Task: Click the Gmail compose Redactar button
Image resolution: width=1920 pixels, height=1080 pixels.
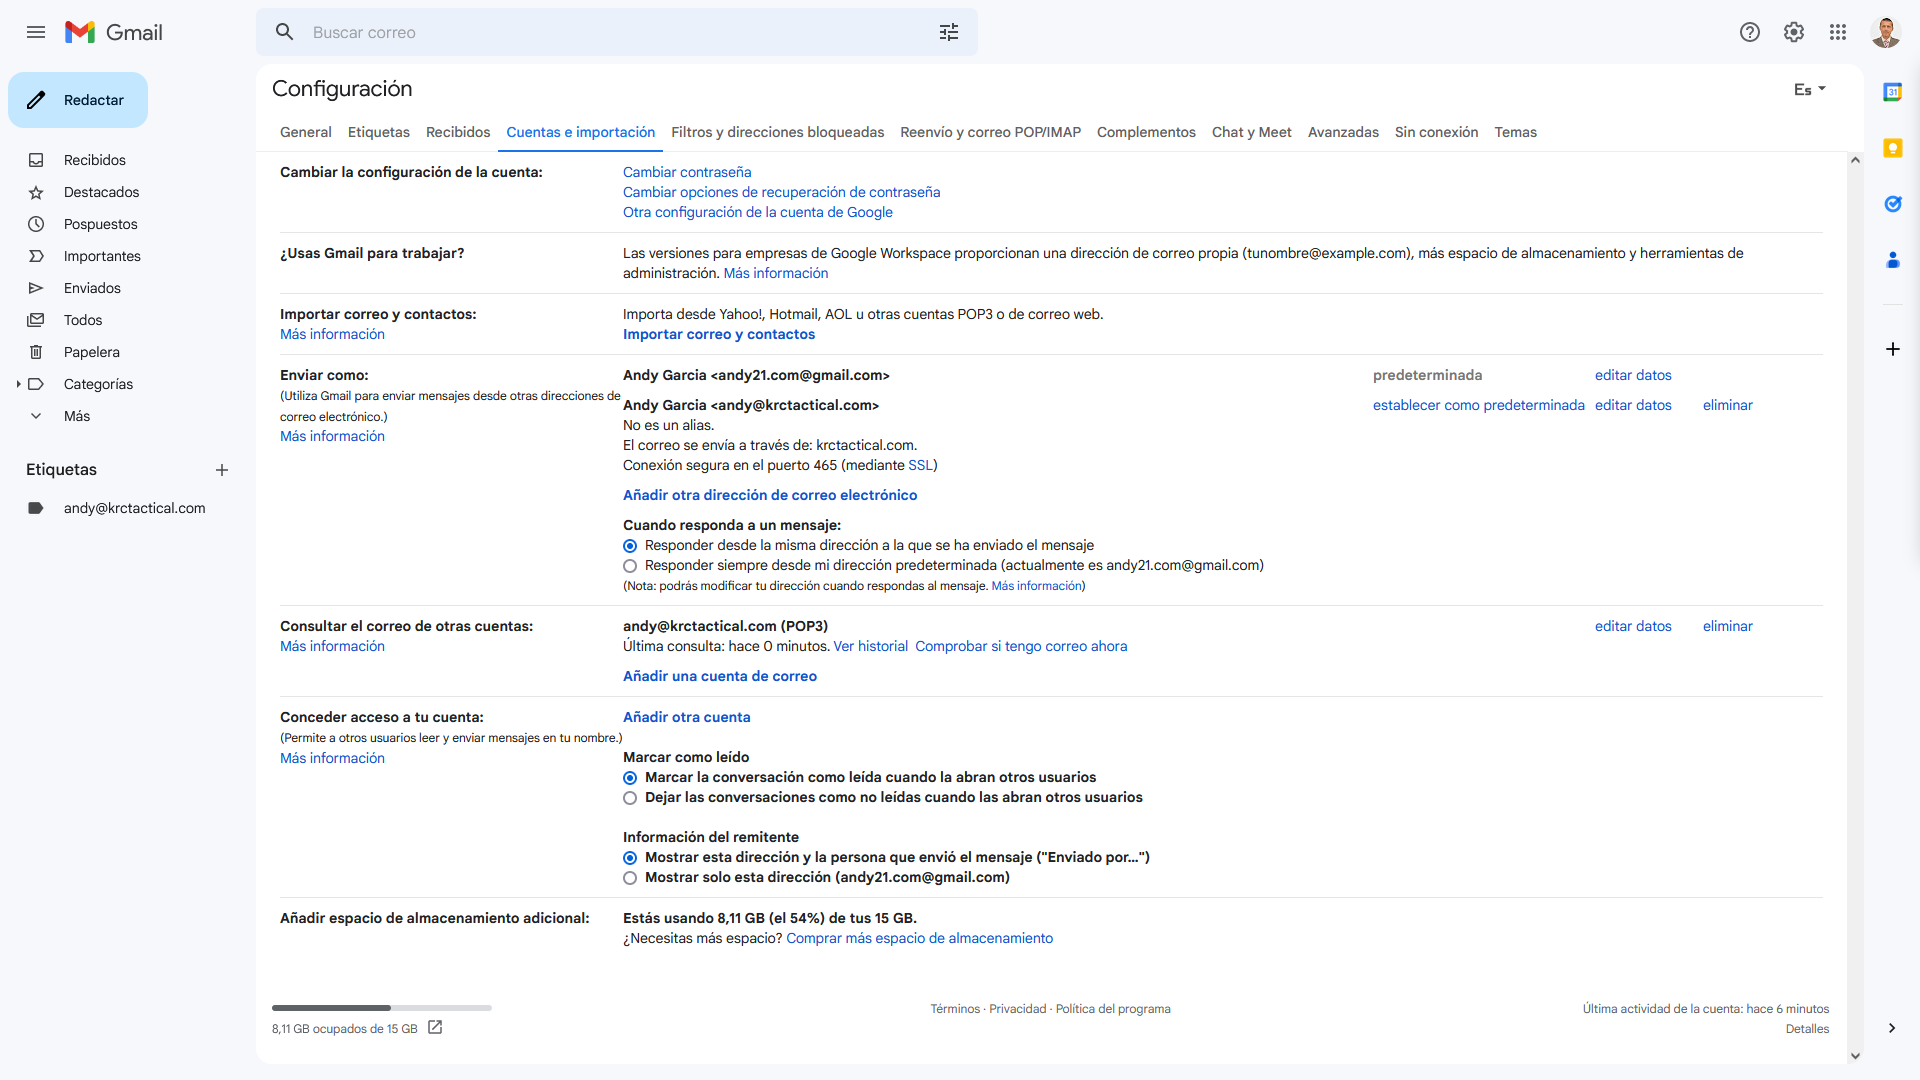Action: click(79, 99)
